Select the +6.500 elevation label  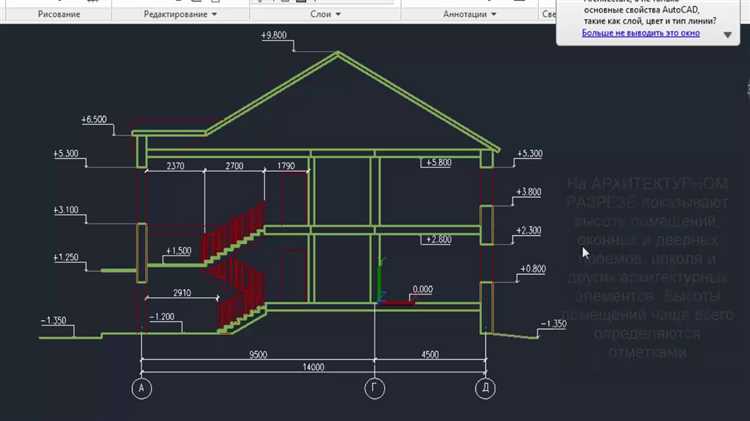(94, 119)
